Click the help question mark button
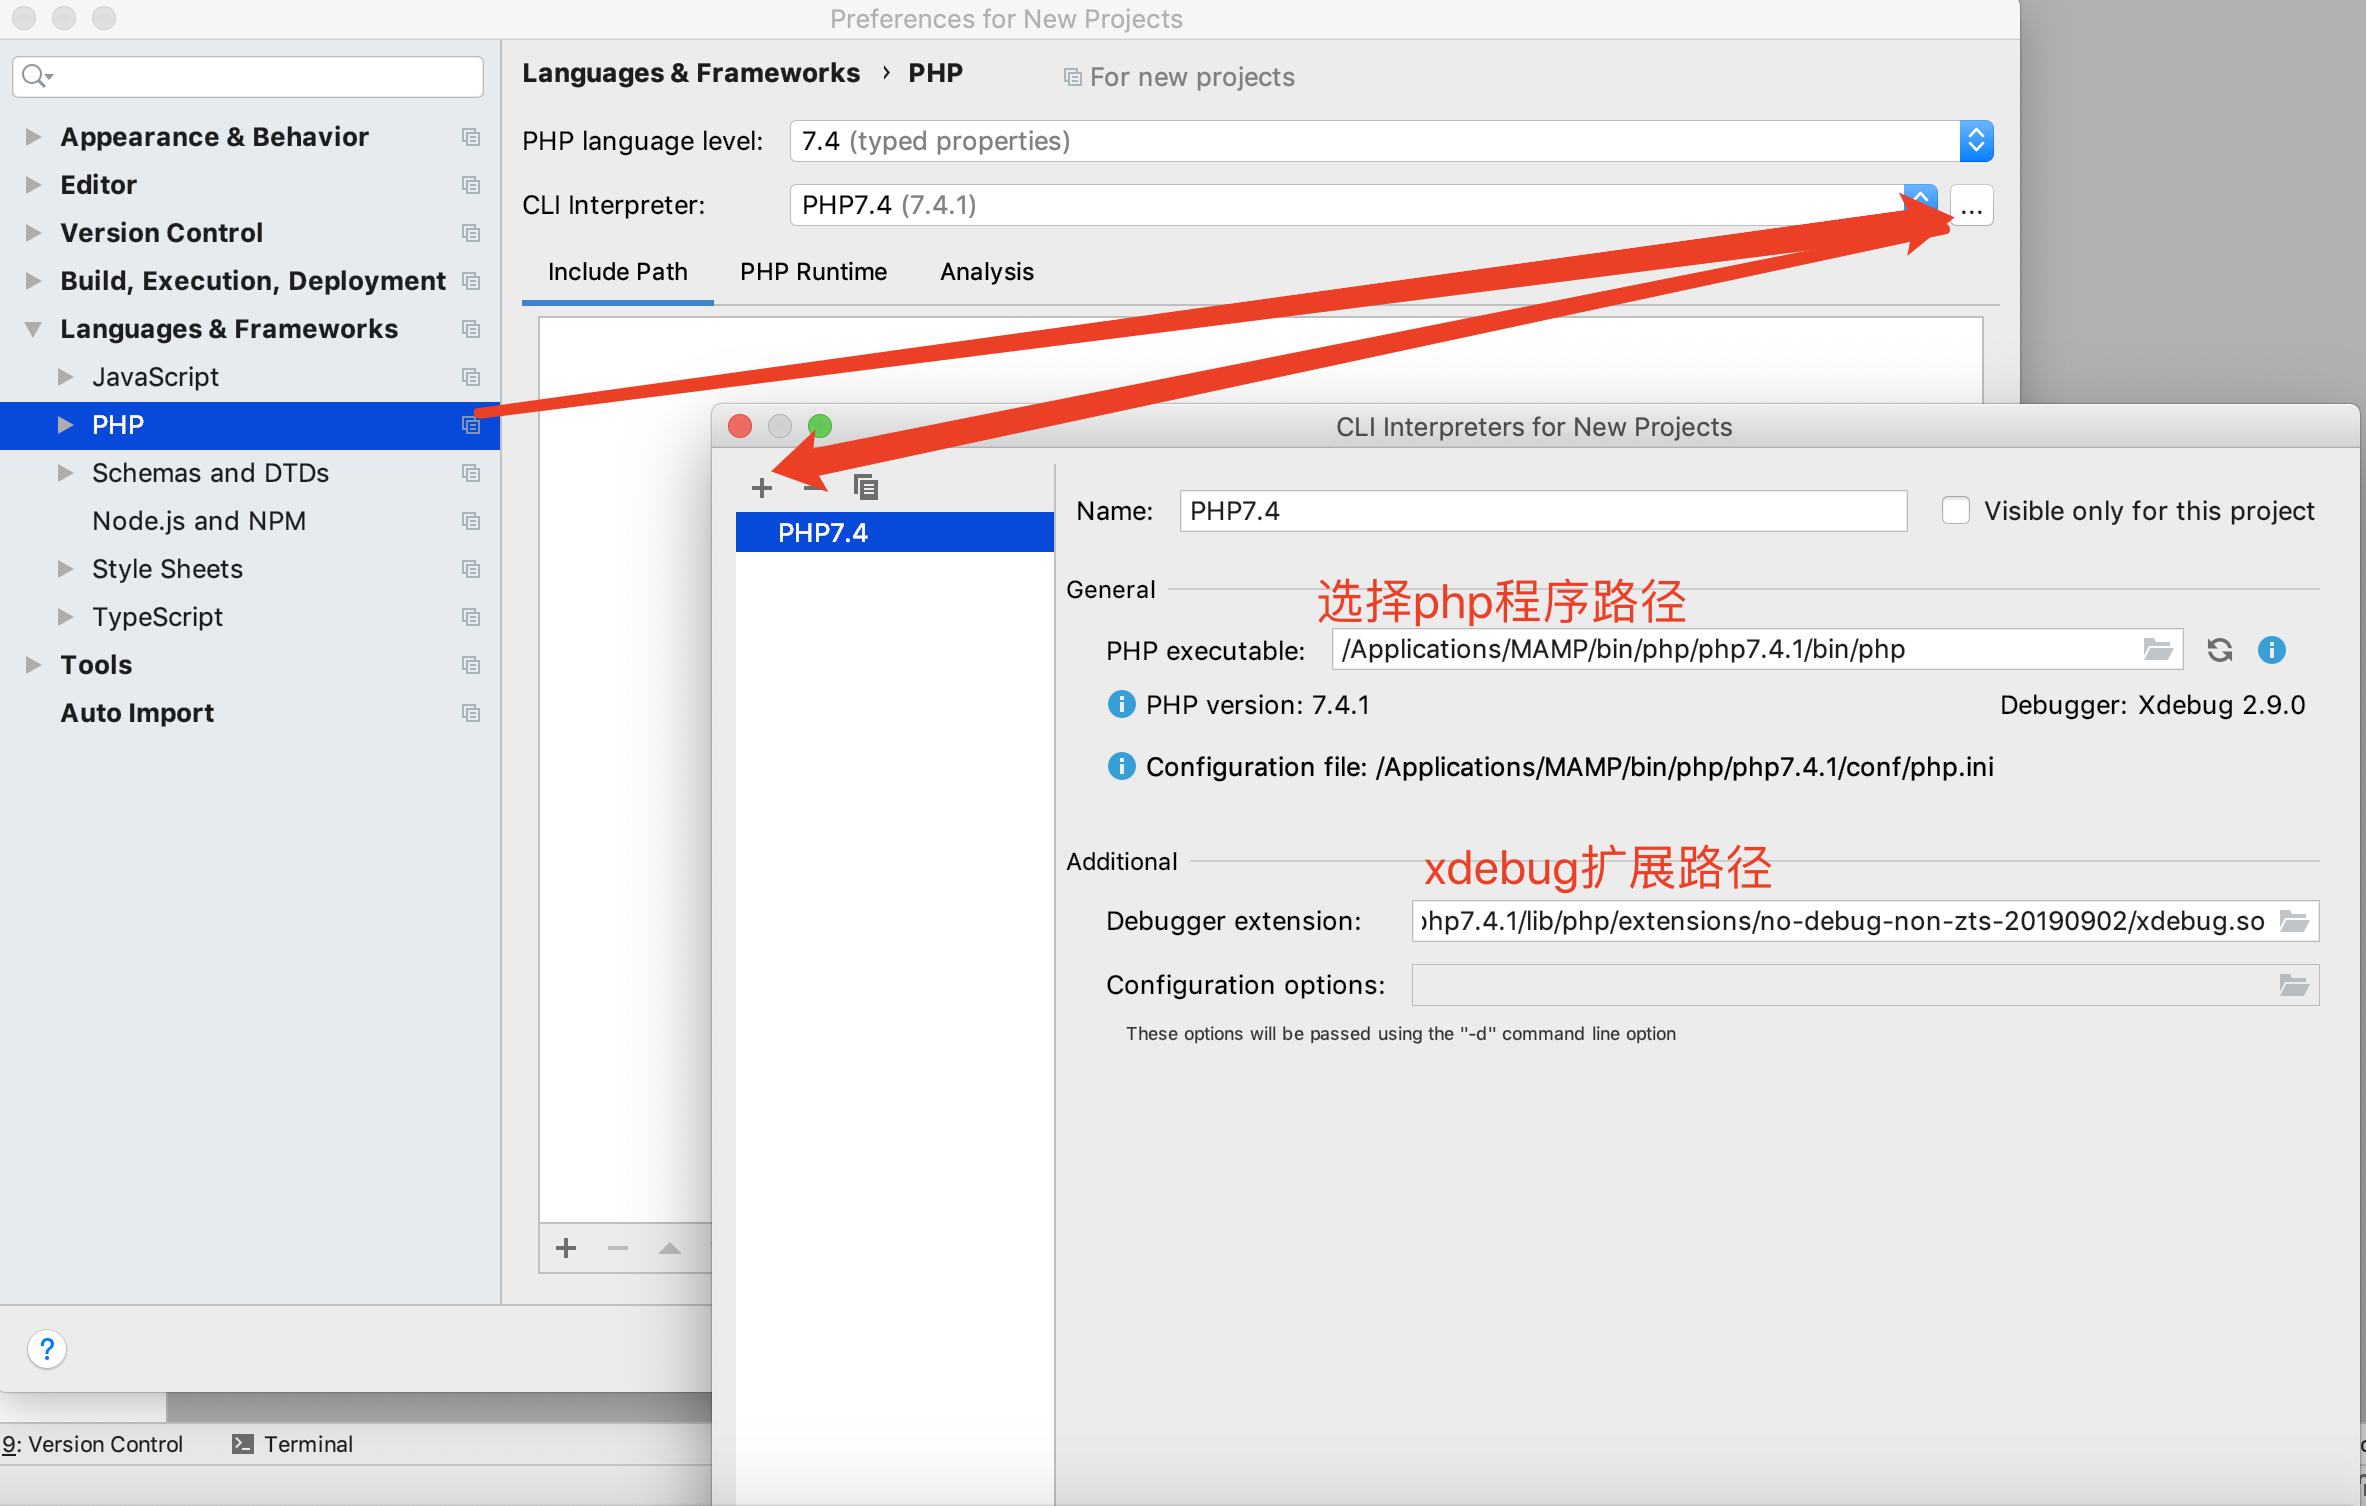Viewport: 2366px width, 1506px height. point(47,1349)
